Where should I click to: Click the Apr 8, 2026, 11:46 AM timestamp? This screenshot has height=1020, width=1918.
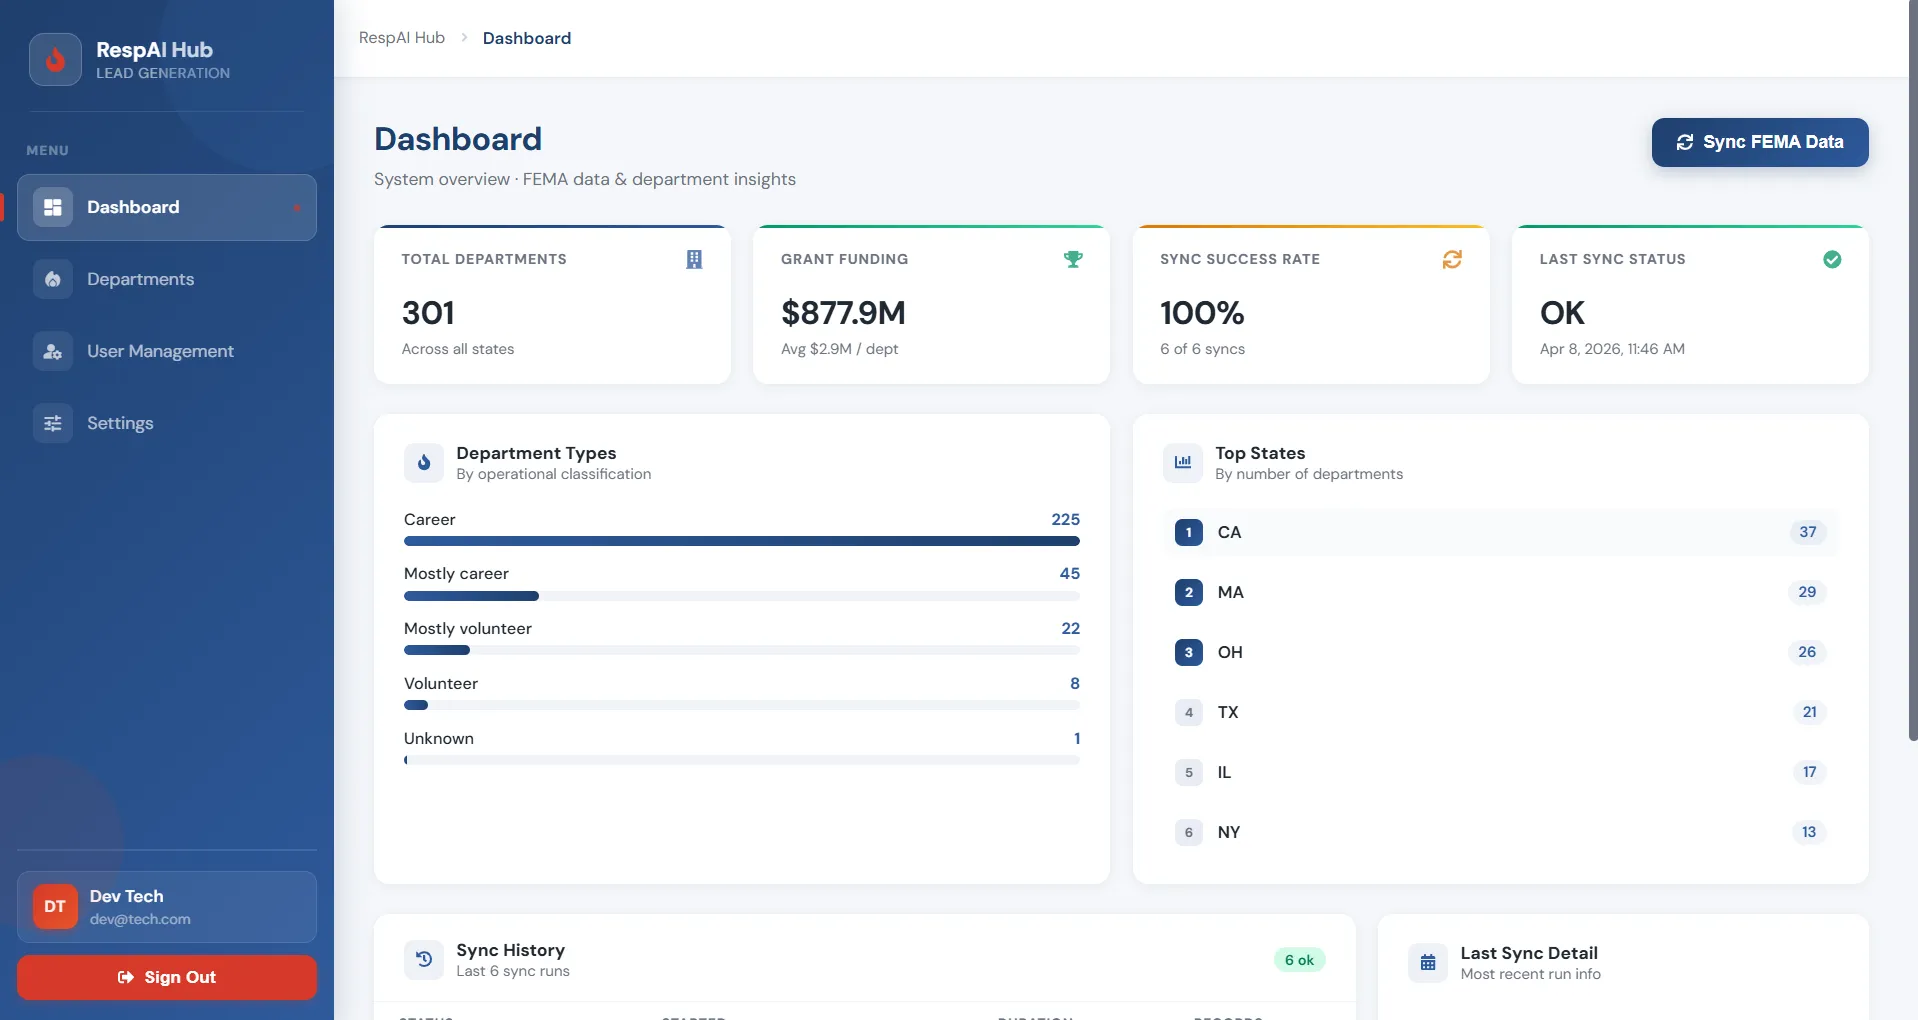coord(1612,349)
